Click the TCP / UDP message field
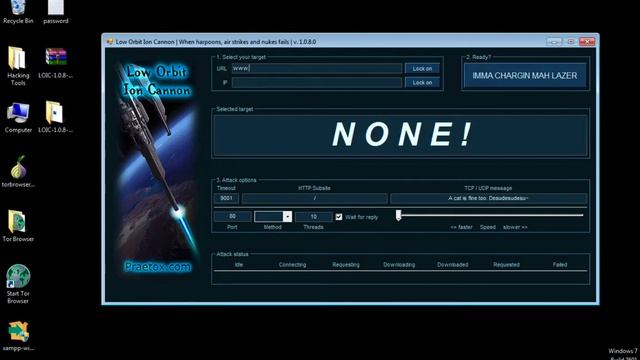Image resolution: width=640 pixels, height=360 pixels. (x=489, y=198)
